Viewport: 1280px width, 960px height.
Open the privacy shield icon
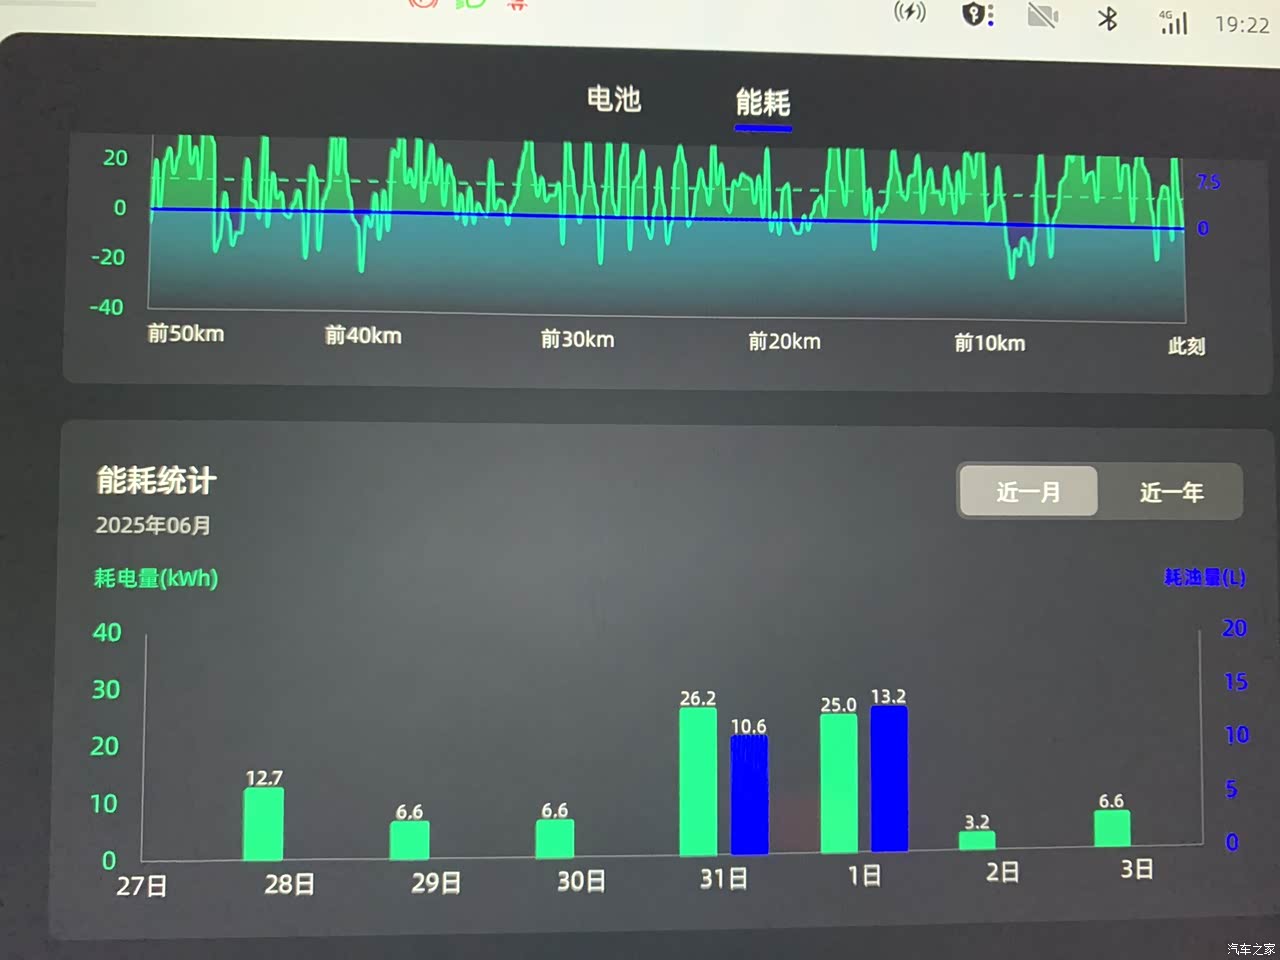[977, 15]
